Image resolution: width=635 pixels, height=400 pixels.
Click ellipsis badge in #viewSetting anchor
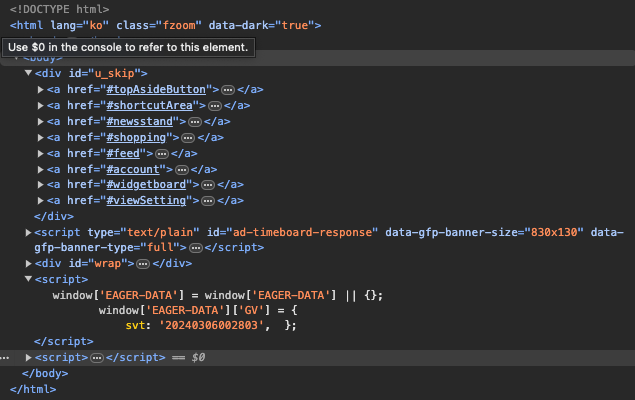(208, 201)
